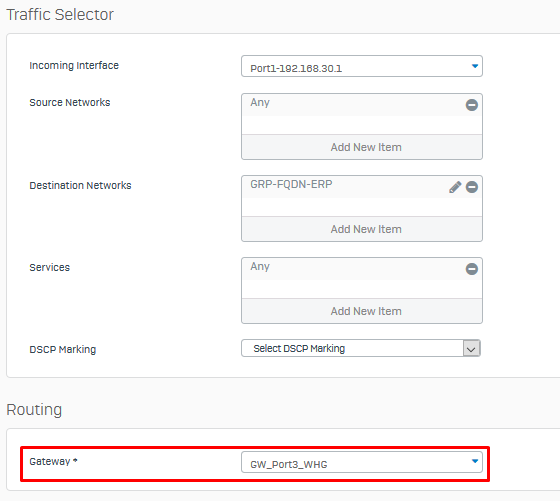Click the Gateway field label
560x501 pixels.
[53, 461]
